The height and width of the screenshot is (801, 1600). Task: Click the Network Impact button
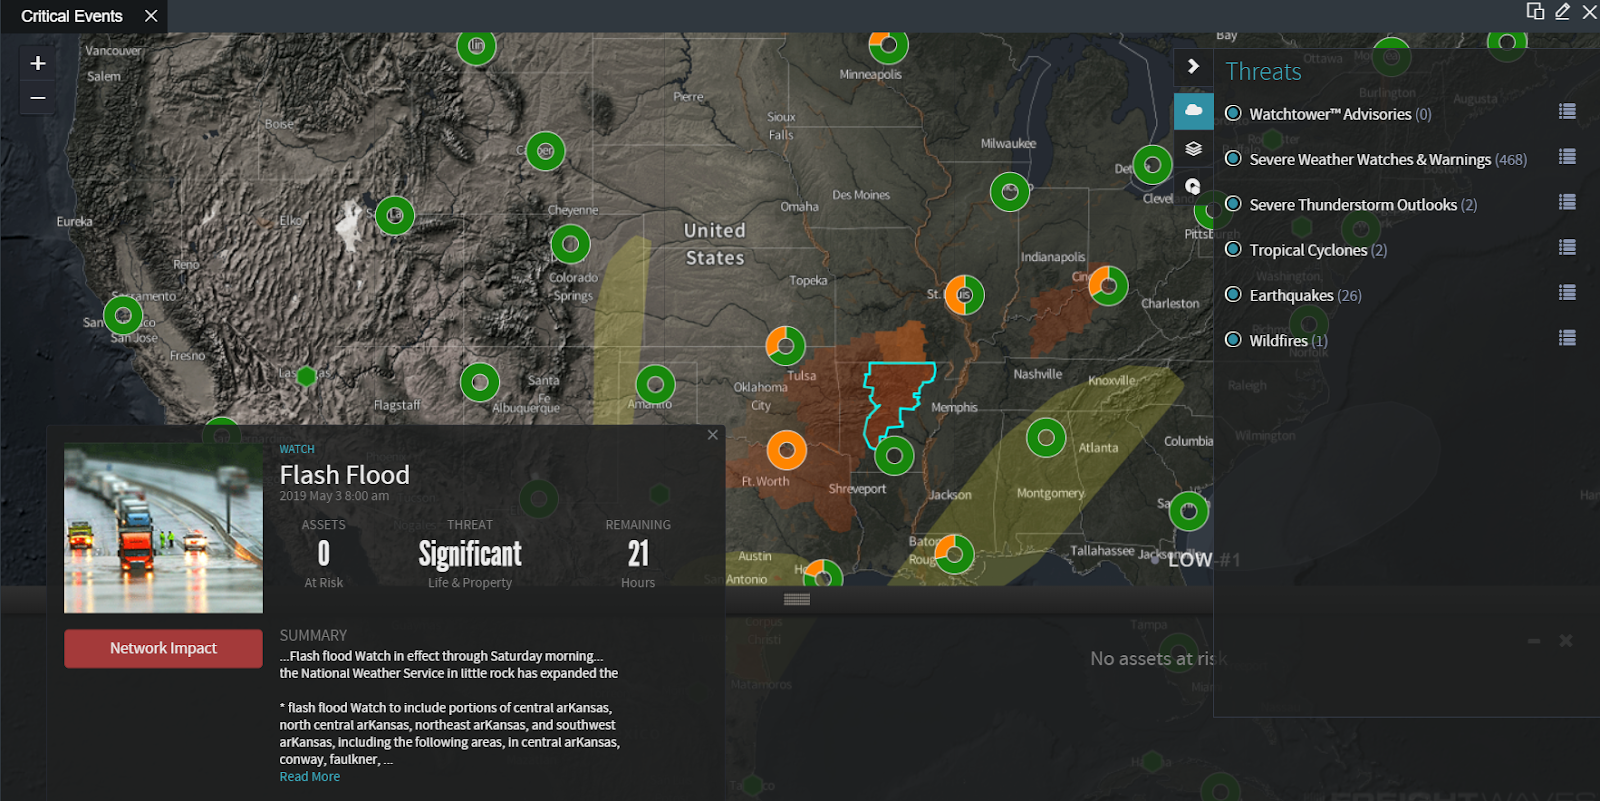click(x=163, y=648)
